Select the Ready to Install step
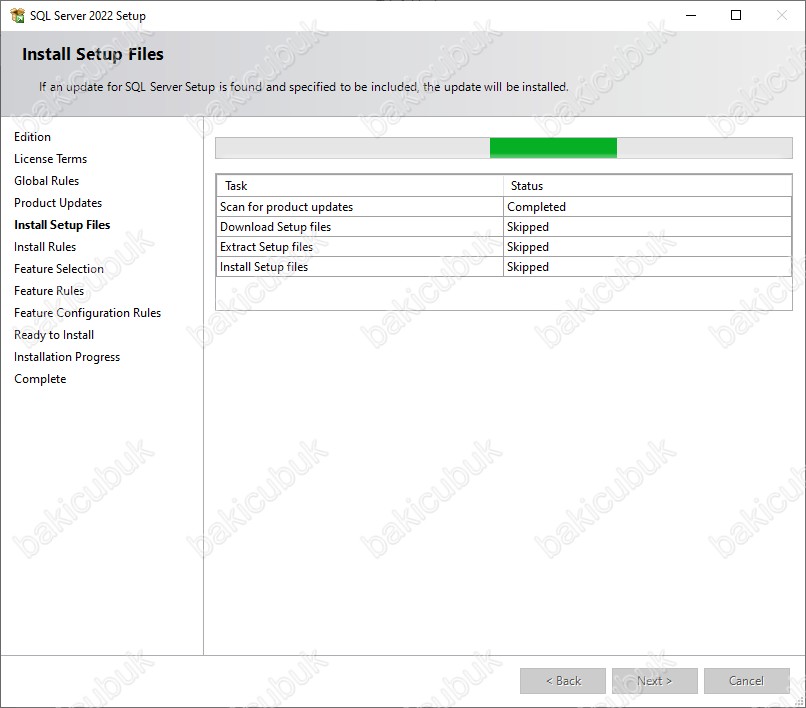Screen dimensions: 806x708 (54, 335)
